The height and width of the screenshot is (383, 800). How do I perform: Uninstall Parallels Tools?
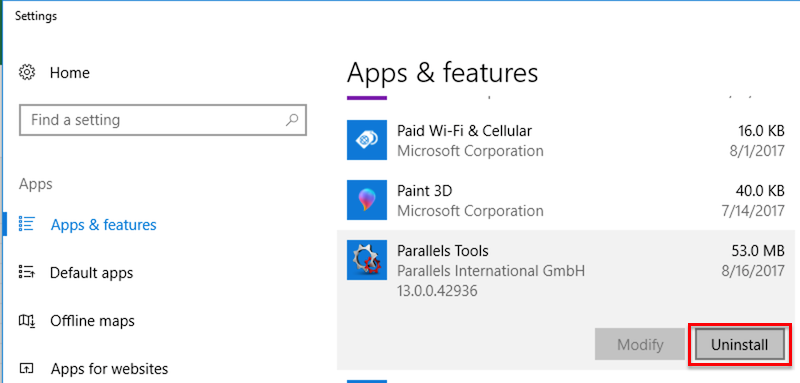[739, 345]
